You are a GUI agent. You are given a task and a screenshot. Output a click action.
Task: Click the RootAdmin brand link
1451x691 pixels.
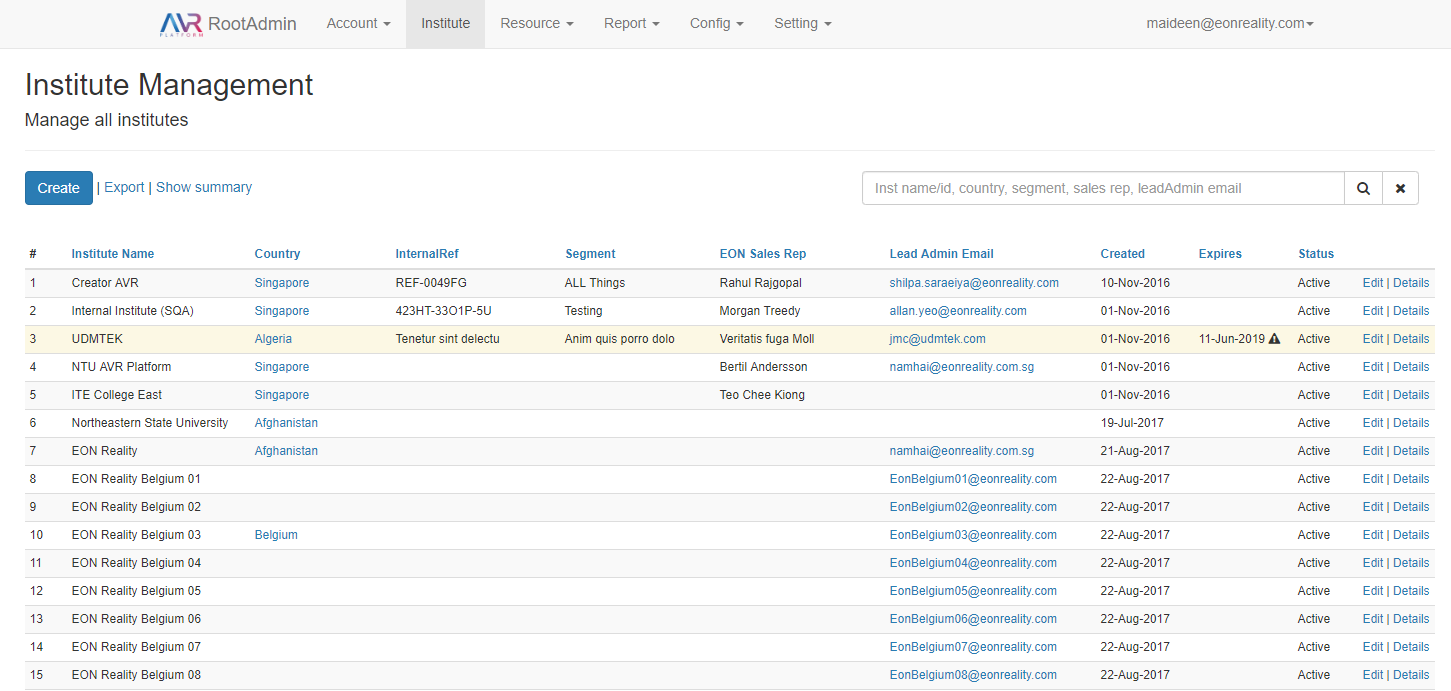[252, 24]
